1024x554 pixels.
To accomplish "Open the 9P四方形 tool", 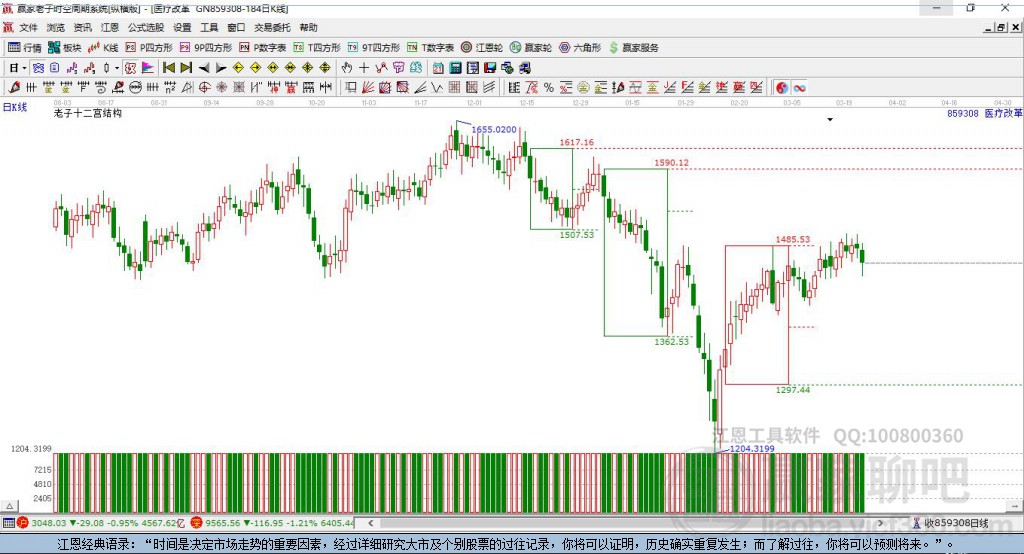I will (x=206, y=48).
